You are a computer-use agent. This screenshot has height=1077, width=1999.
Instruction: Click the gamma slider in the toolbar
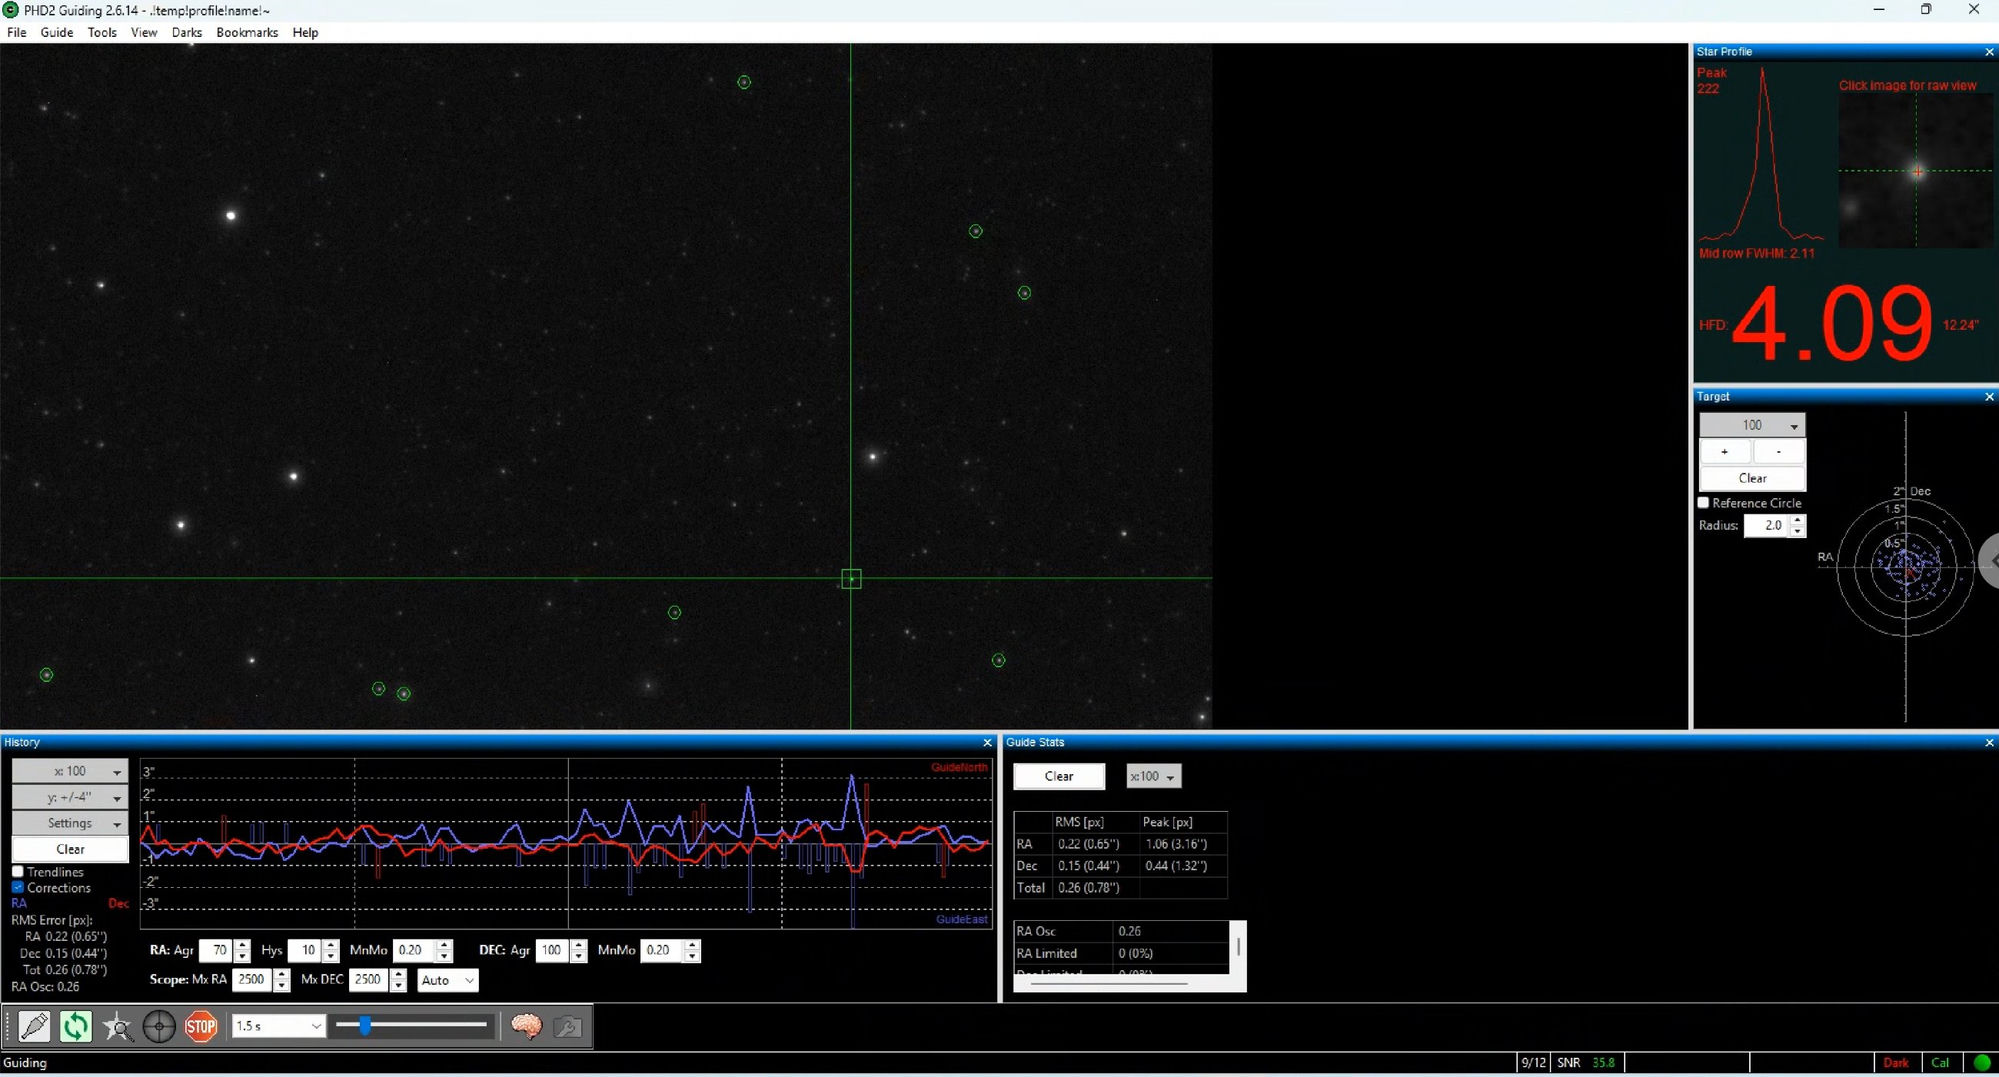tap(412, 1025)
